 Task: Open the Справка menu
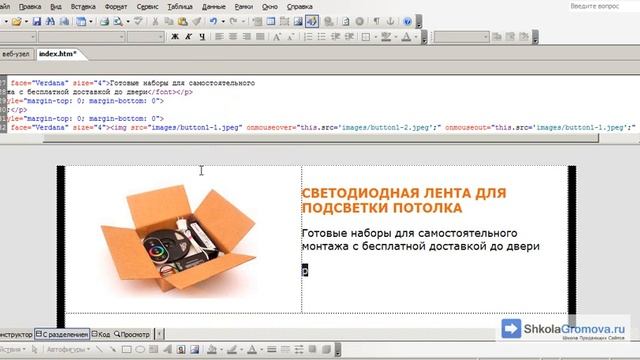(x=300, y=7)
